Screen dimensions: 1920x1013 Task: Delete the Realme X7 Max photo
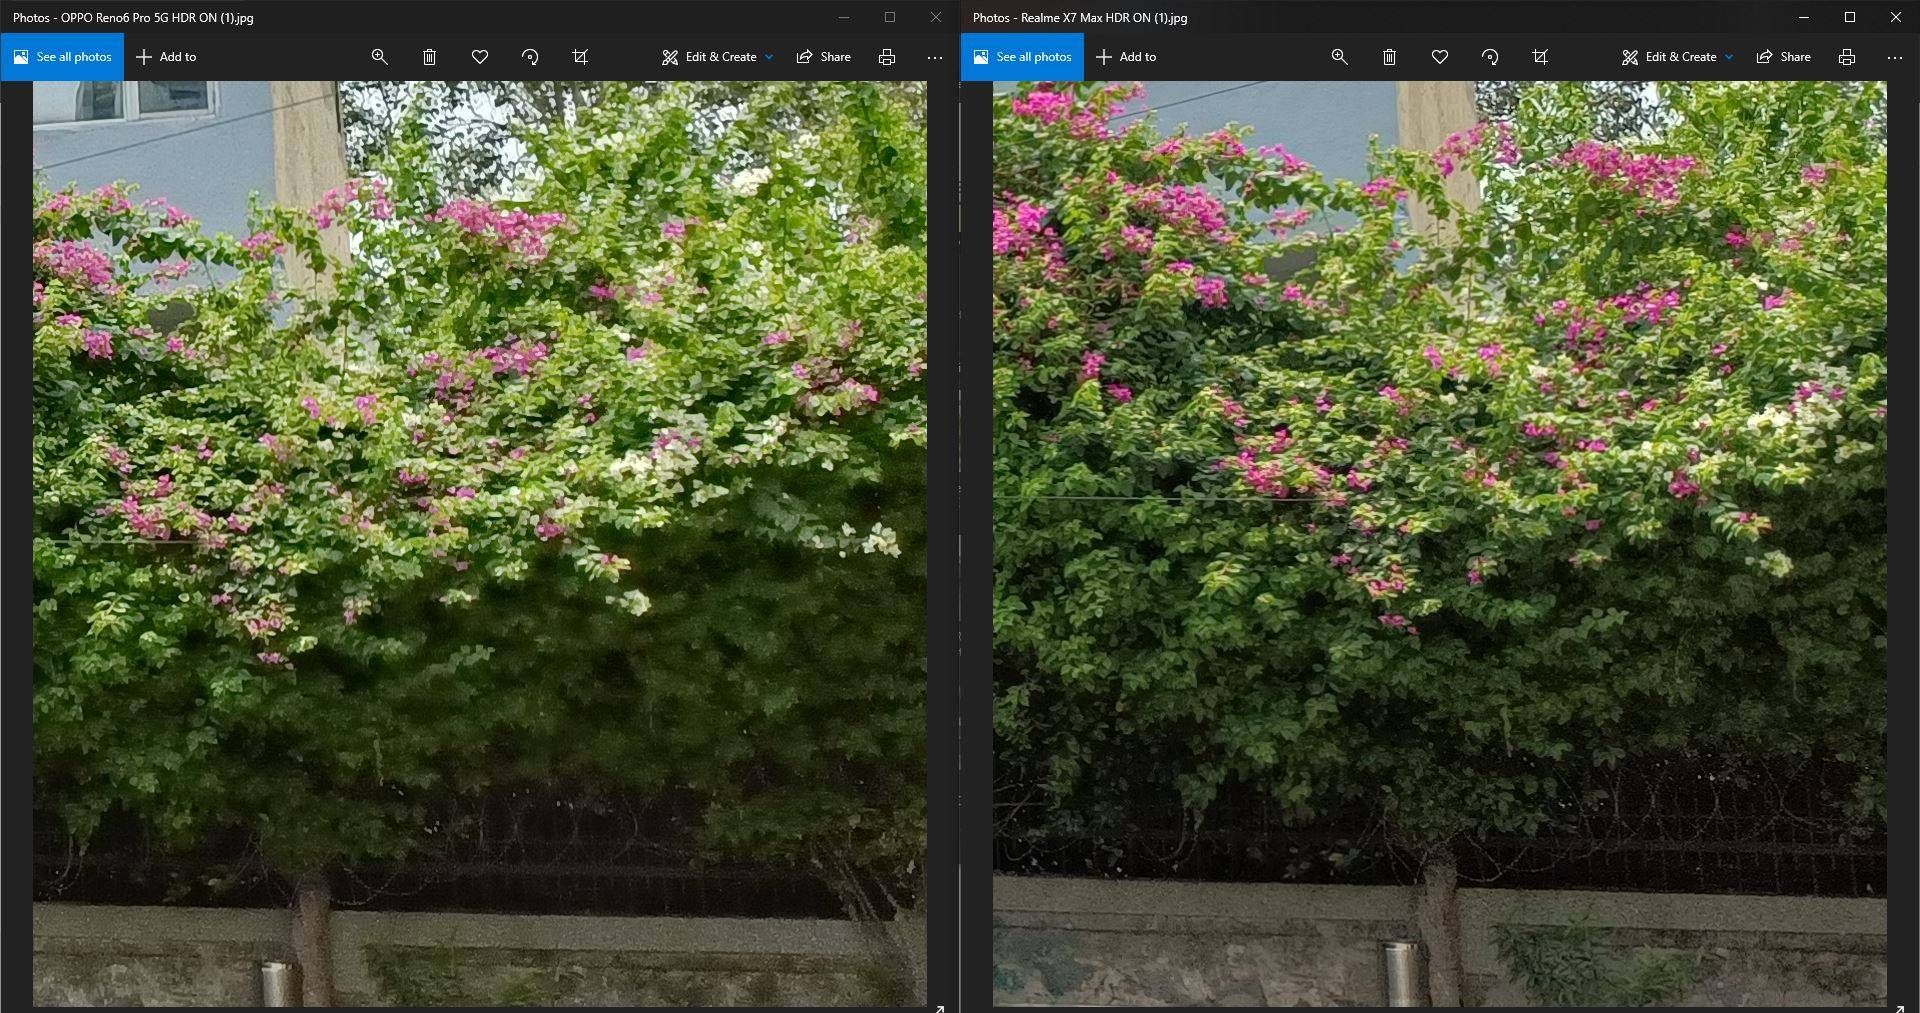1389,57
